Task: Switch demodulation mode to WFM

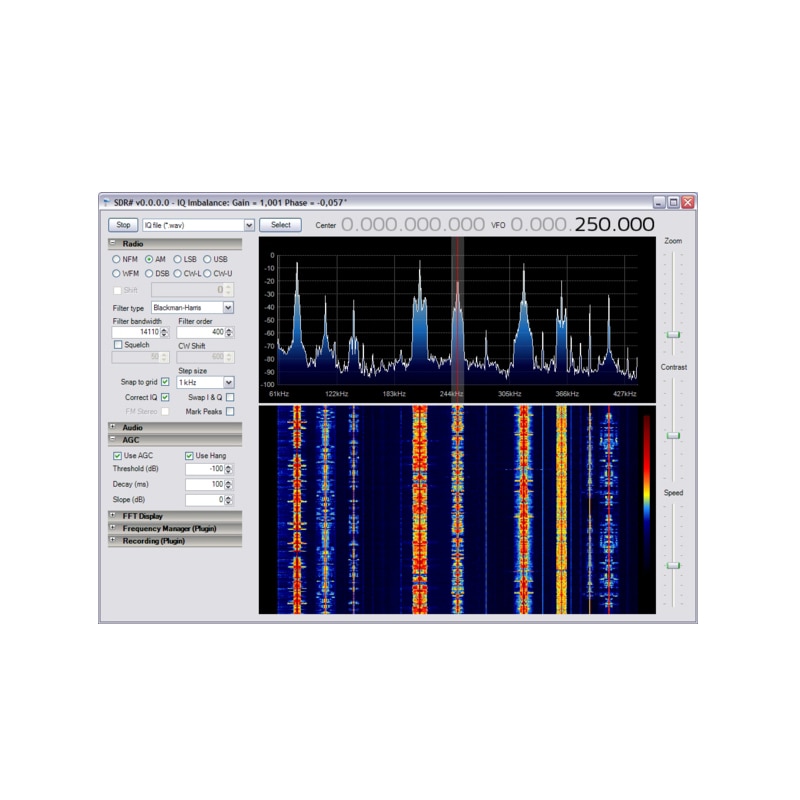Action: [118, 272]
